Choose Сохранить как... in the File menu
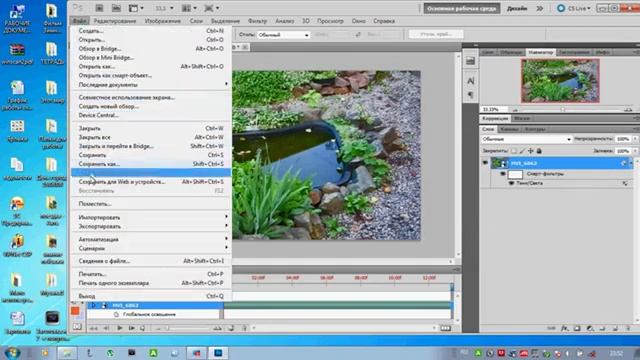Viewport: 640px width, 360px height. (x=151, y=164)
